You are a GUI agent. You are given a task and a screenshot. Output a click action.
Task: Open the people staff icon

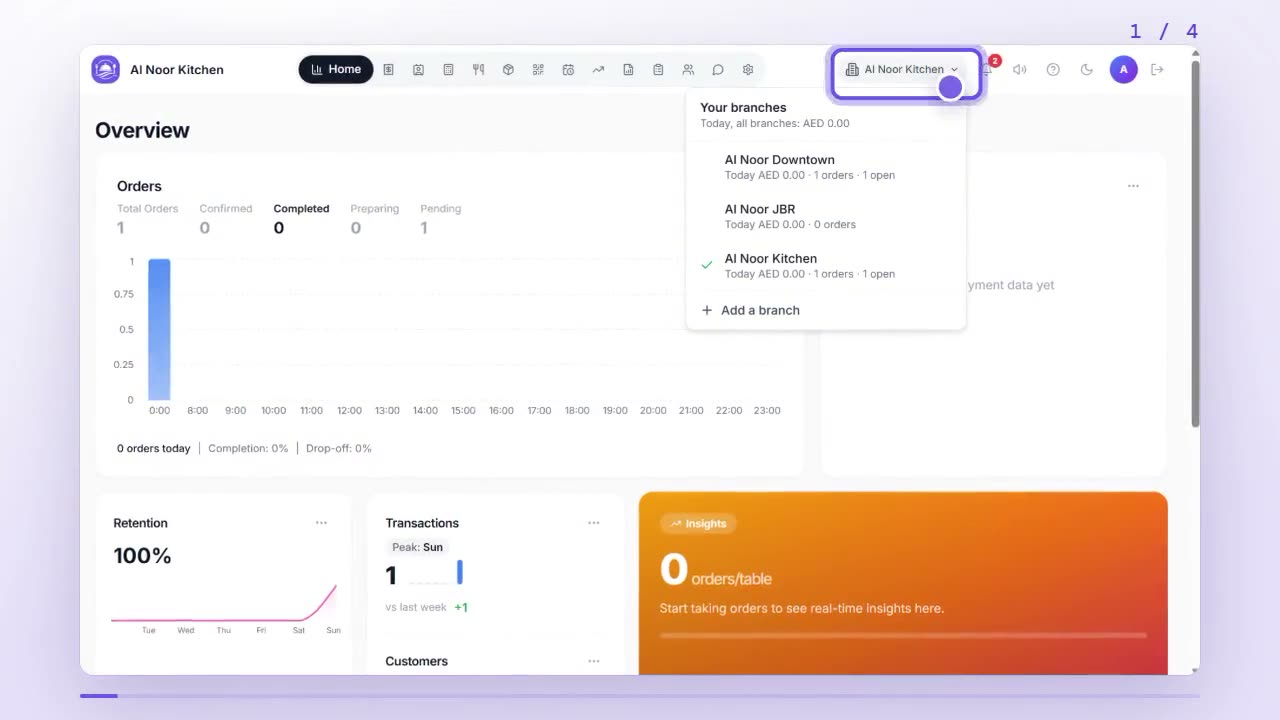click(x=688, y=70)
